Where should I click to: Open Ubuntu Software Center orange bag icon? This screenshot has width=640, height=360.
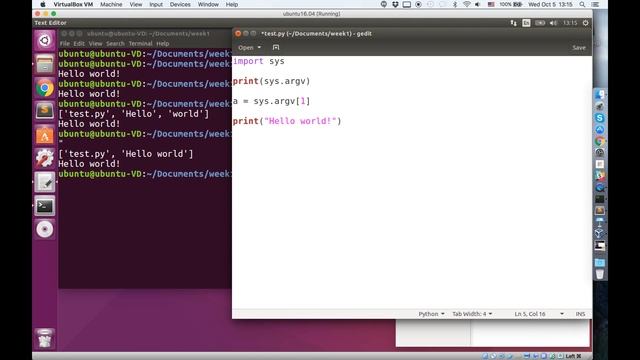point(44,135)
